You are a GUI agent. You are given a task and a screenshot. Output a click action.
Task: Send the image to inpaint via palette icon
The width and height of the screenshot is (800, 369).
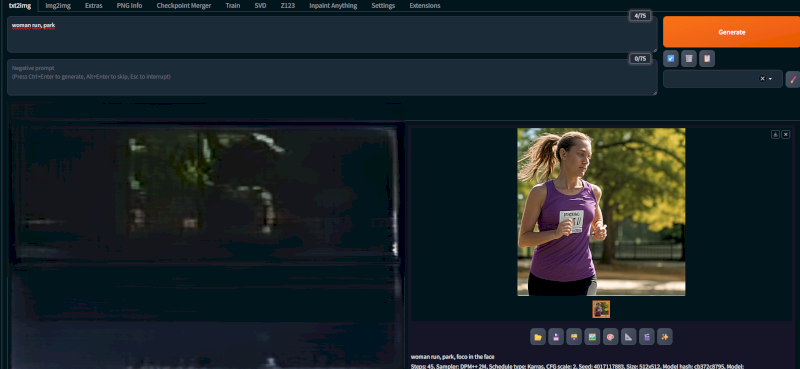610,337
